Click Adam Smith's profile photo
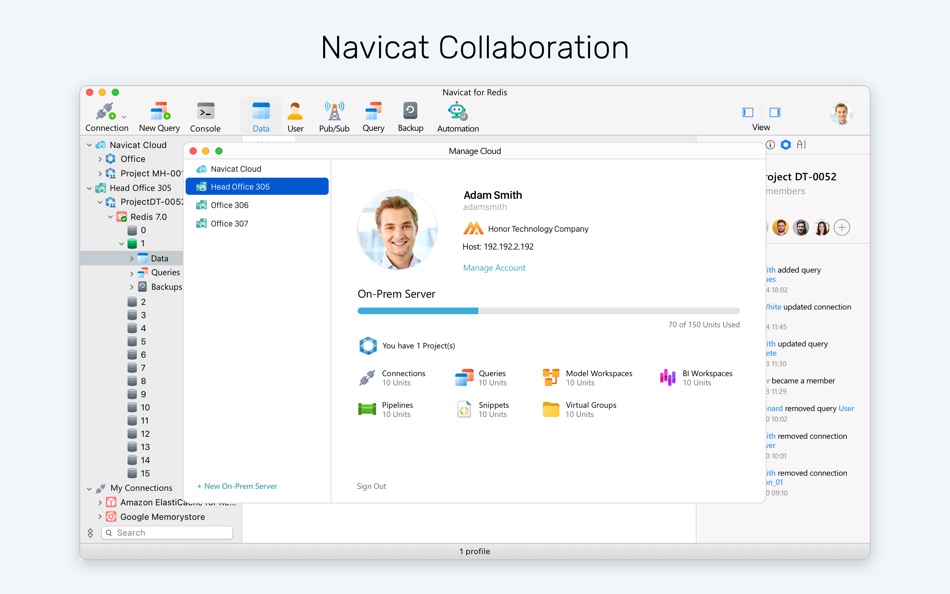950x594 pixels. tap(397, 230)
